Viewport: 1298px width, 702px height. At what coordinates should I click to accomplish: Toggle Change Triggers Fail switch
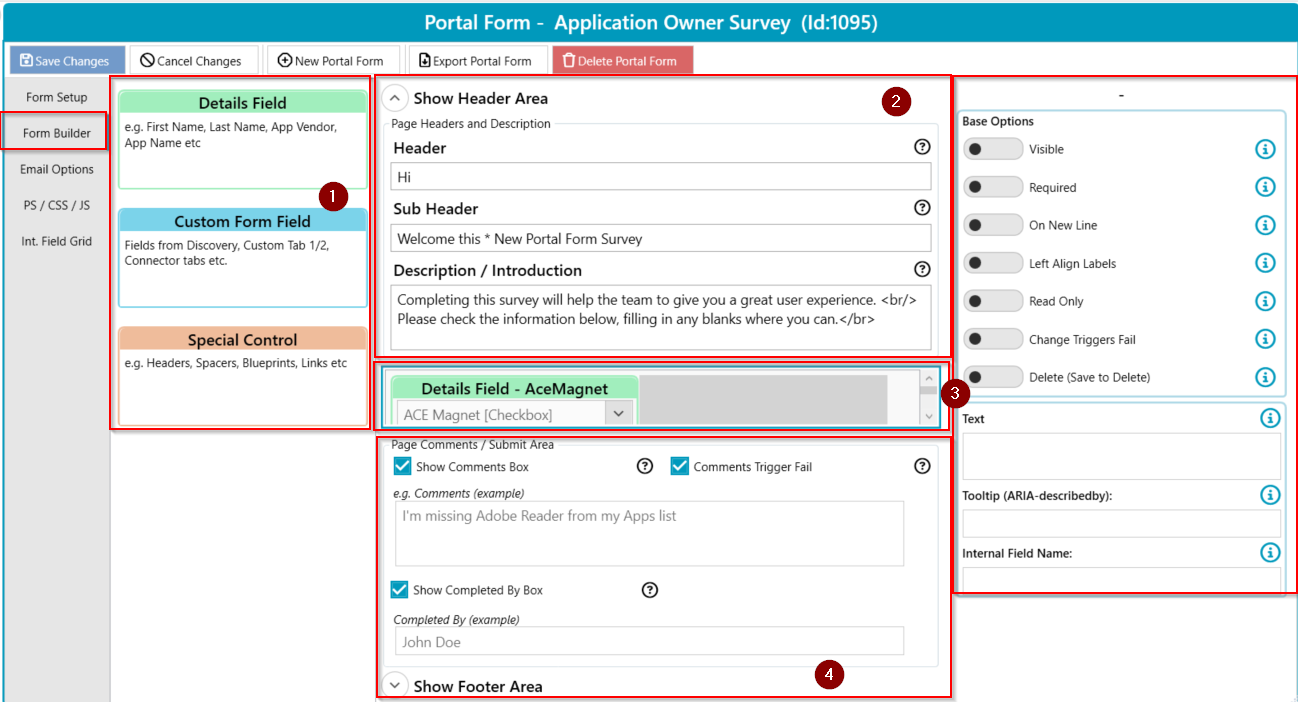[x=993, y=339]
